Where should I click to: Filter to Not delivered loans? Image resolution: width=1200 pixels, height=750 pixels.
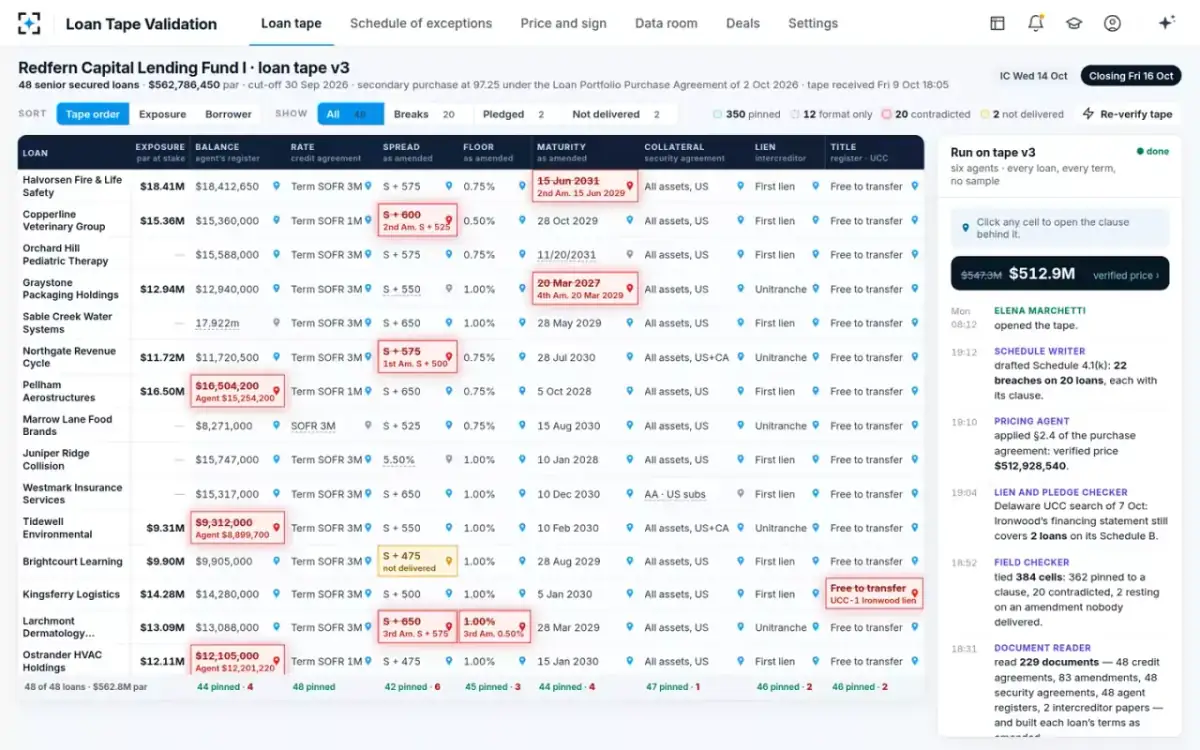coord(616,114)
